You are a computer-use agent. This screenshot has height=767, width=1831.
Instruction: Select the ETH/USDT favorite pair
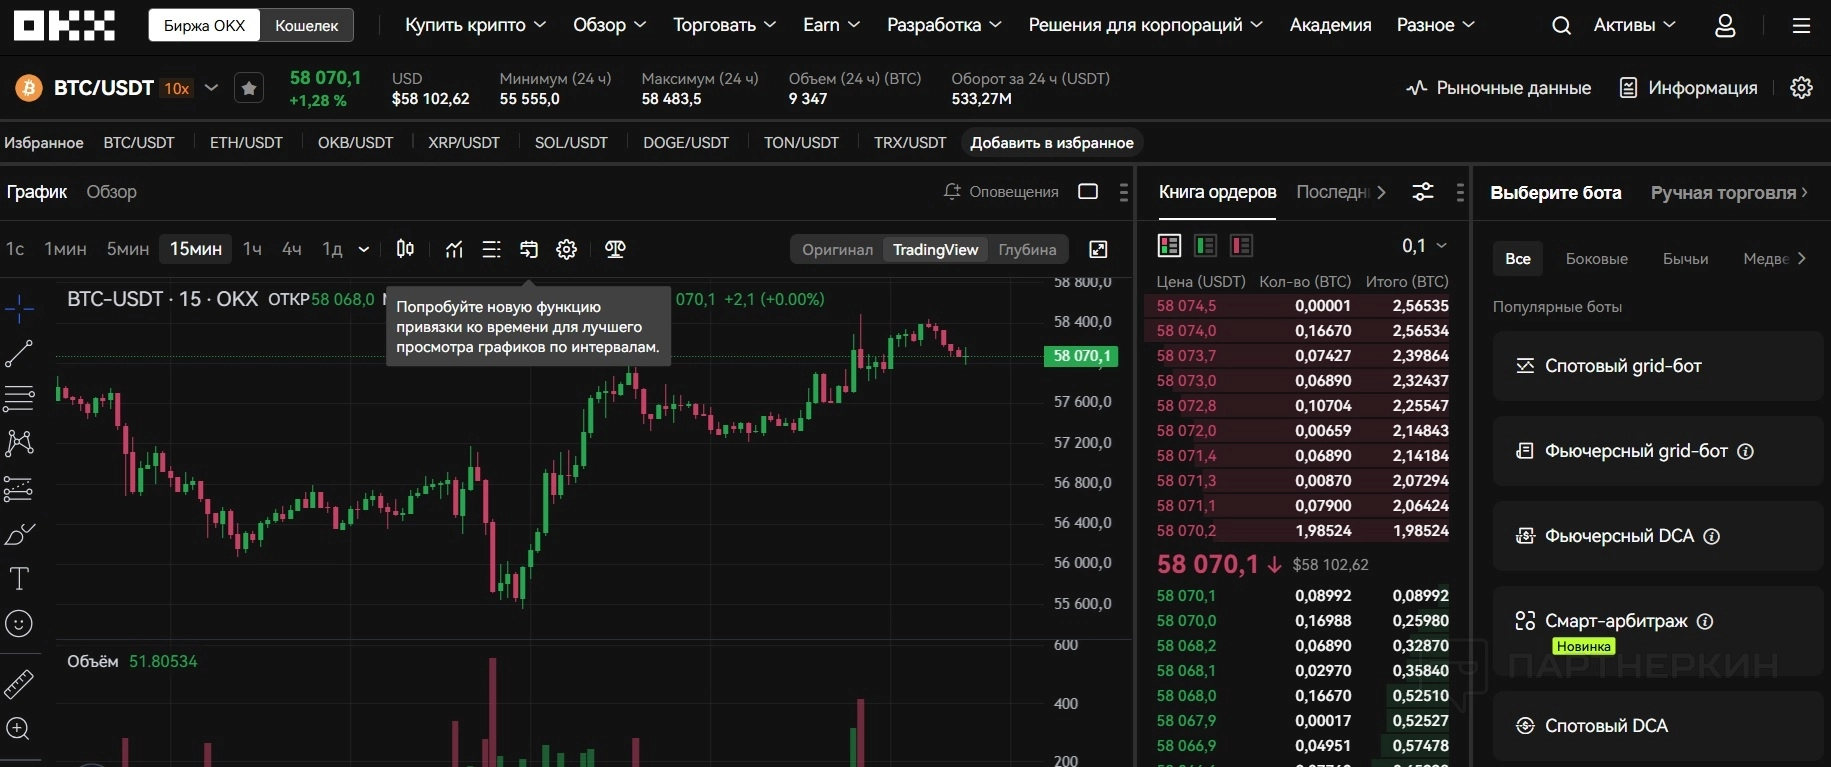(246, 143)
